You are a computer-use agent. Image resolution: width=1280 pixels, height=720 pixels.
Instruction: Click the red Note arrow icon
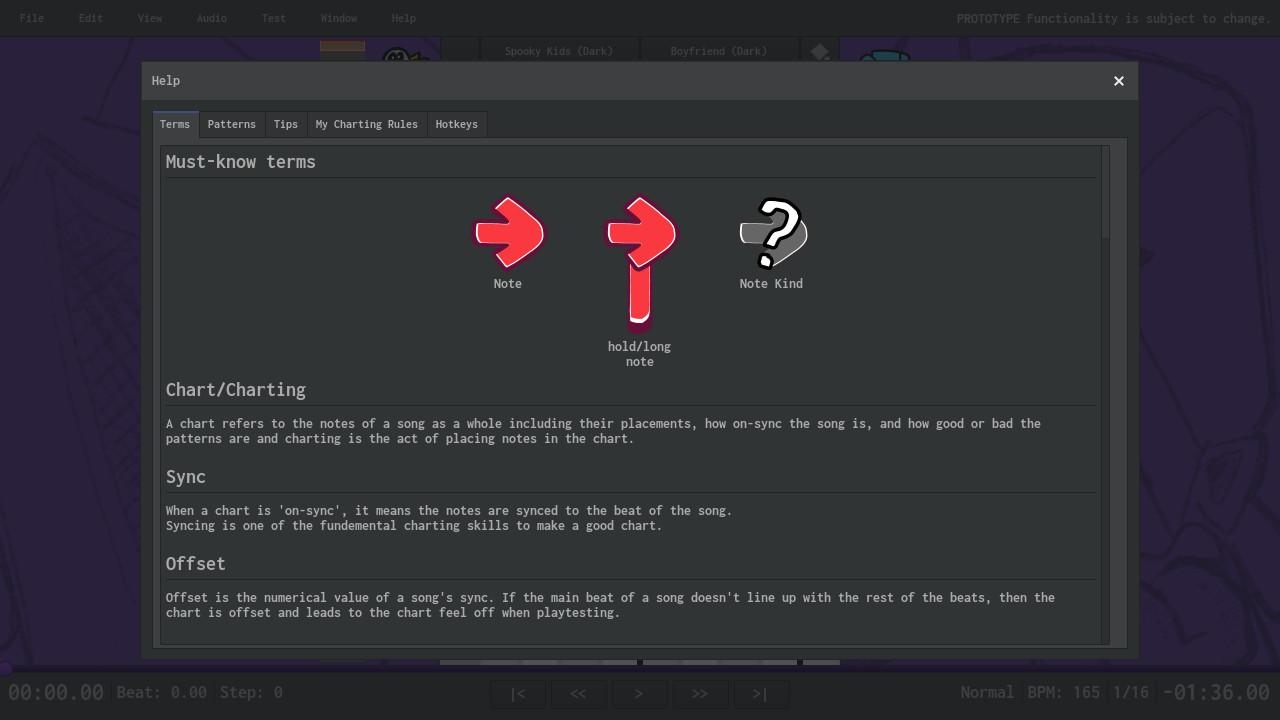pyautogui.click(x=508, y=233)
